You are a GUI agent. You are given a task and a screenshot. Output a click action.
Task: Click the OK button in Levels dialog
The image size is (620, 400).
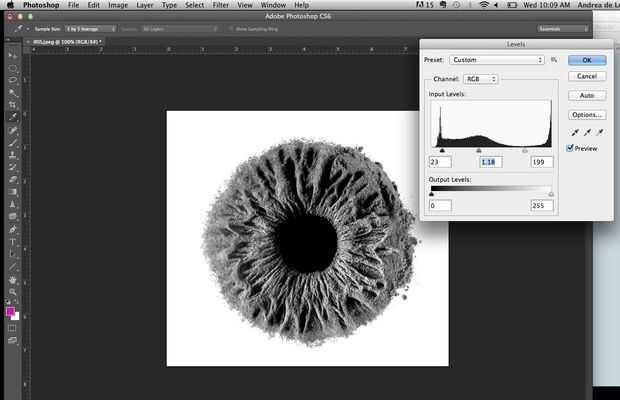click(x=587, y=60)
